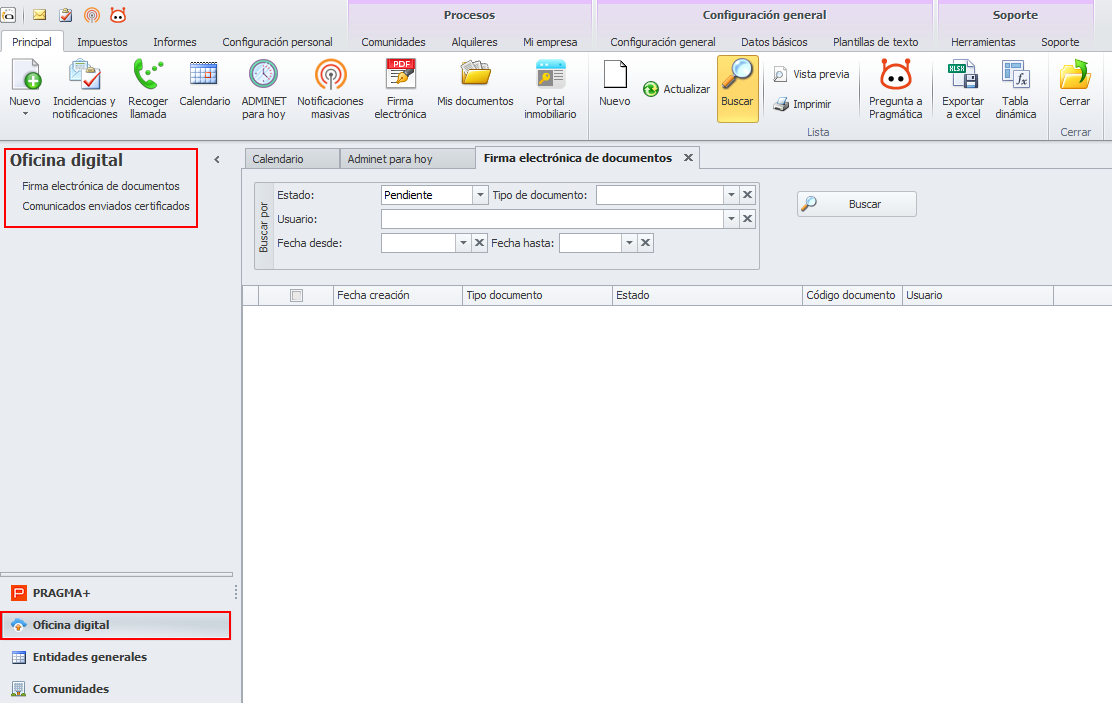Open the Configuración personal tab
1112x703 pixels.
pyautogui.click(x=277, y=42)
